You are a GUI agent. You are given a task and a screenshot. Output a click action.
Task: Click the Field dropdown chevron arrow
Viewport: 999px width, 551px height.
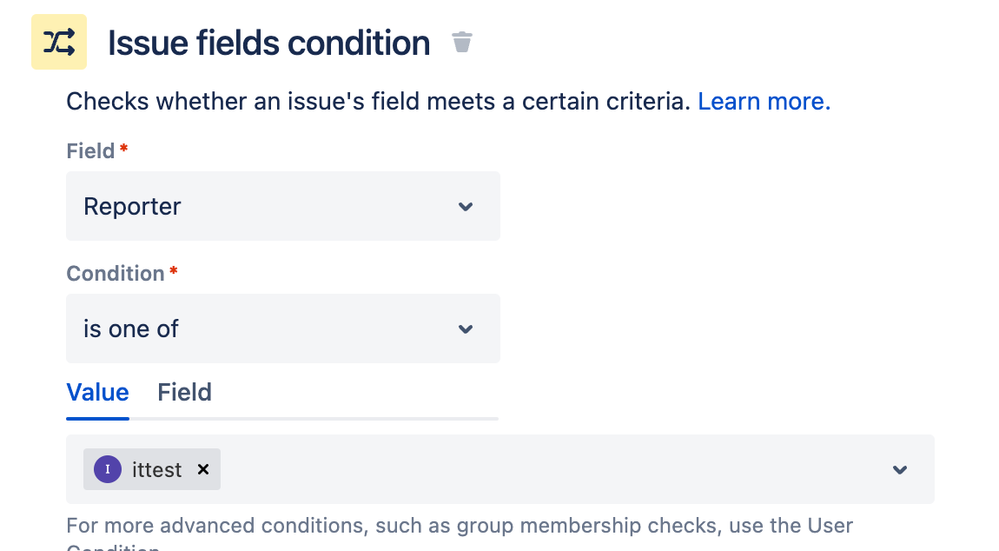point(465,207)
